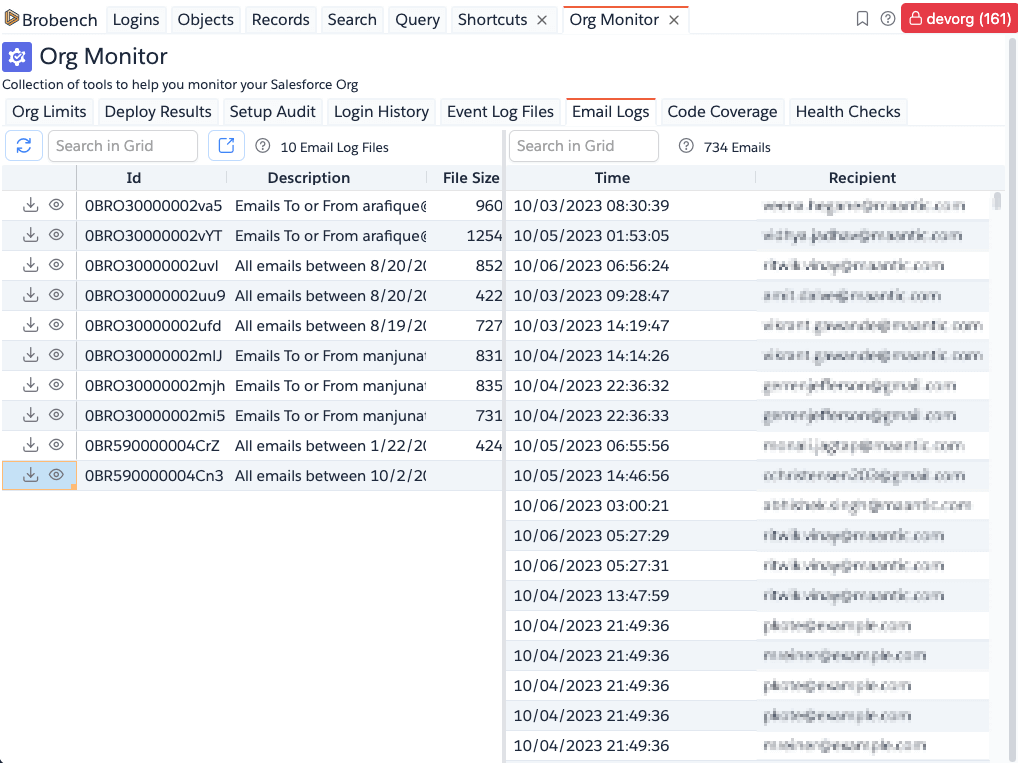Open the Objects tab

(x=205, y=19)
